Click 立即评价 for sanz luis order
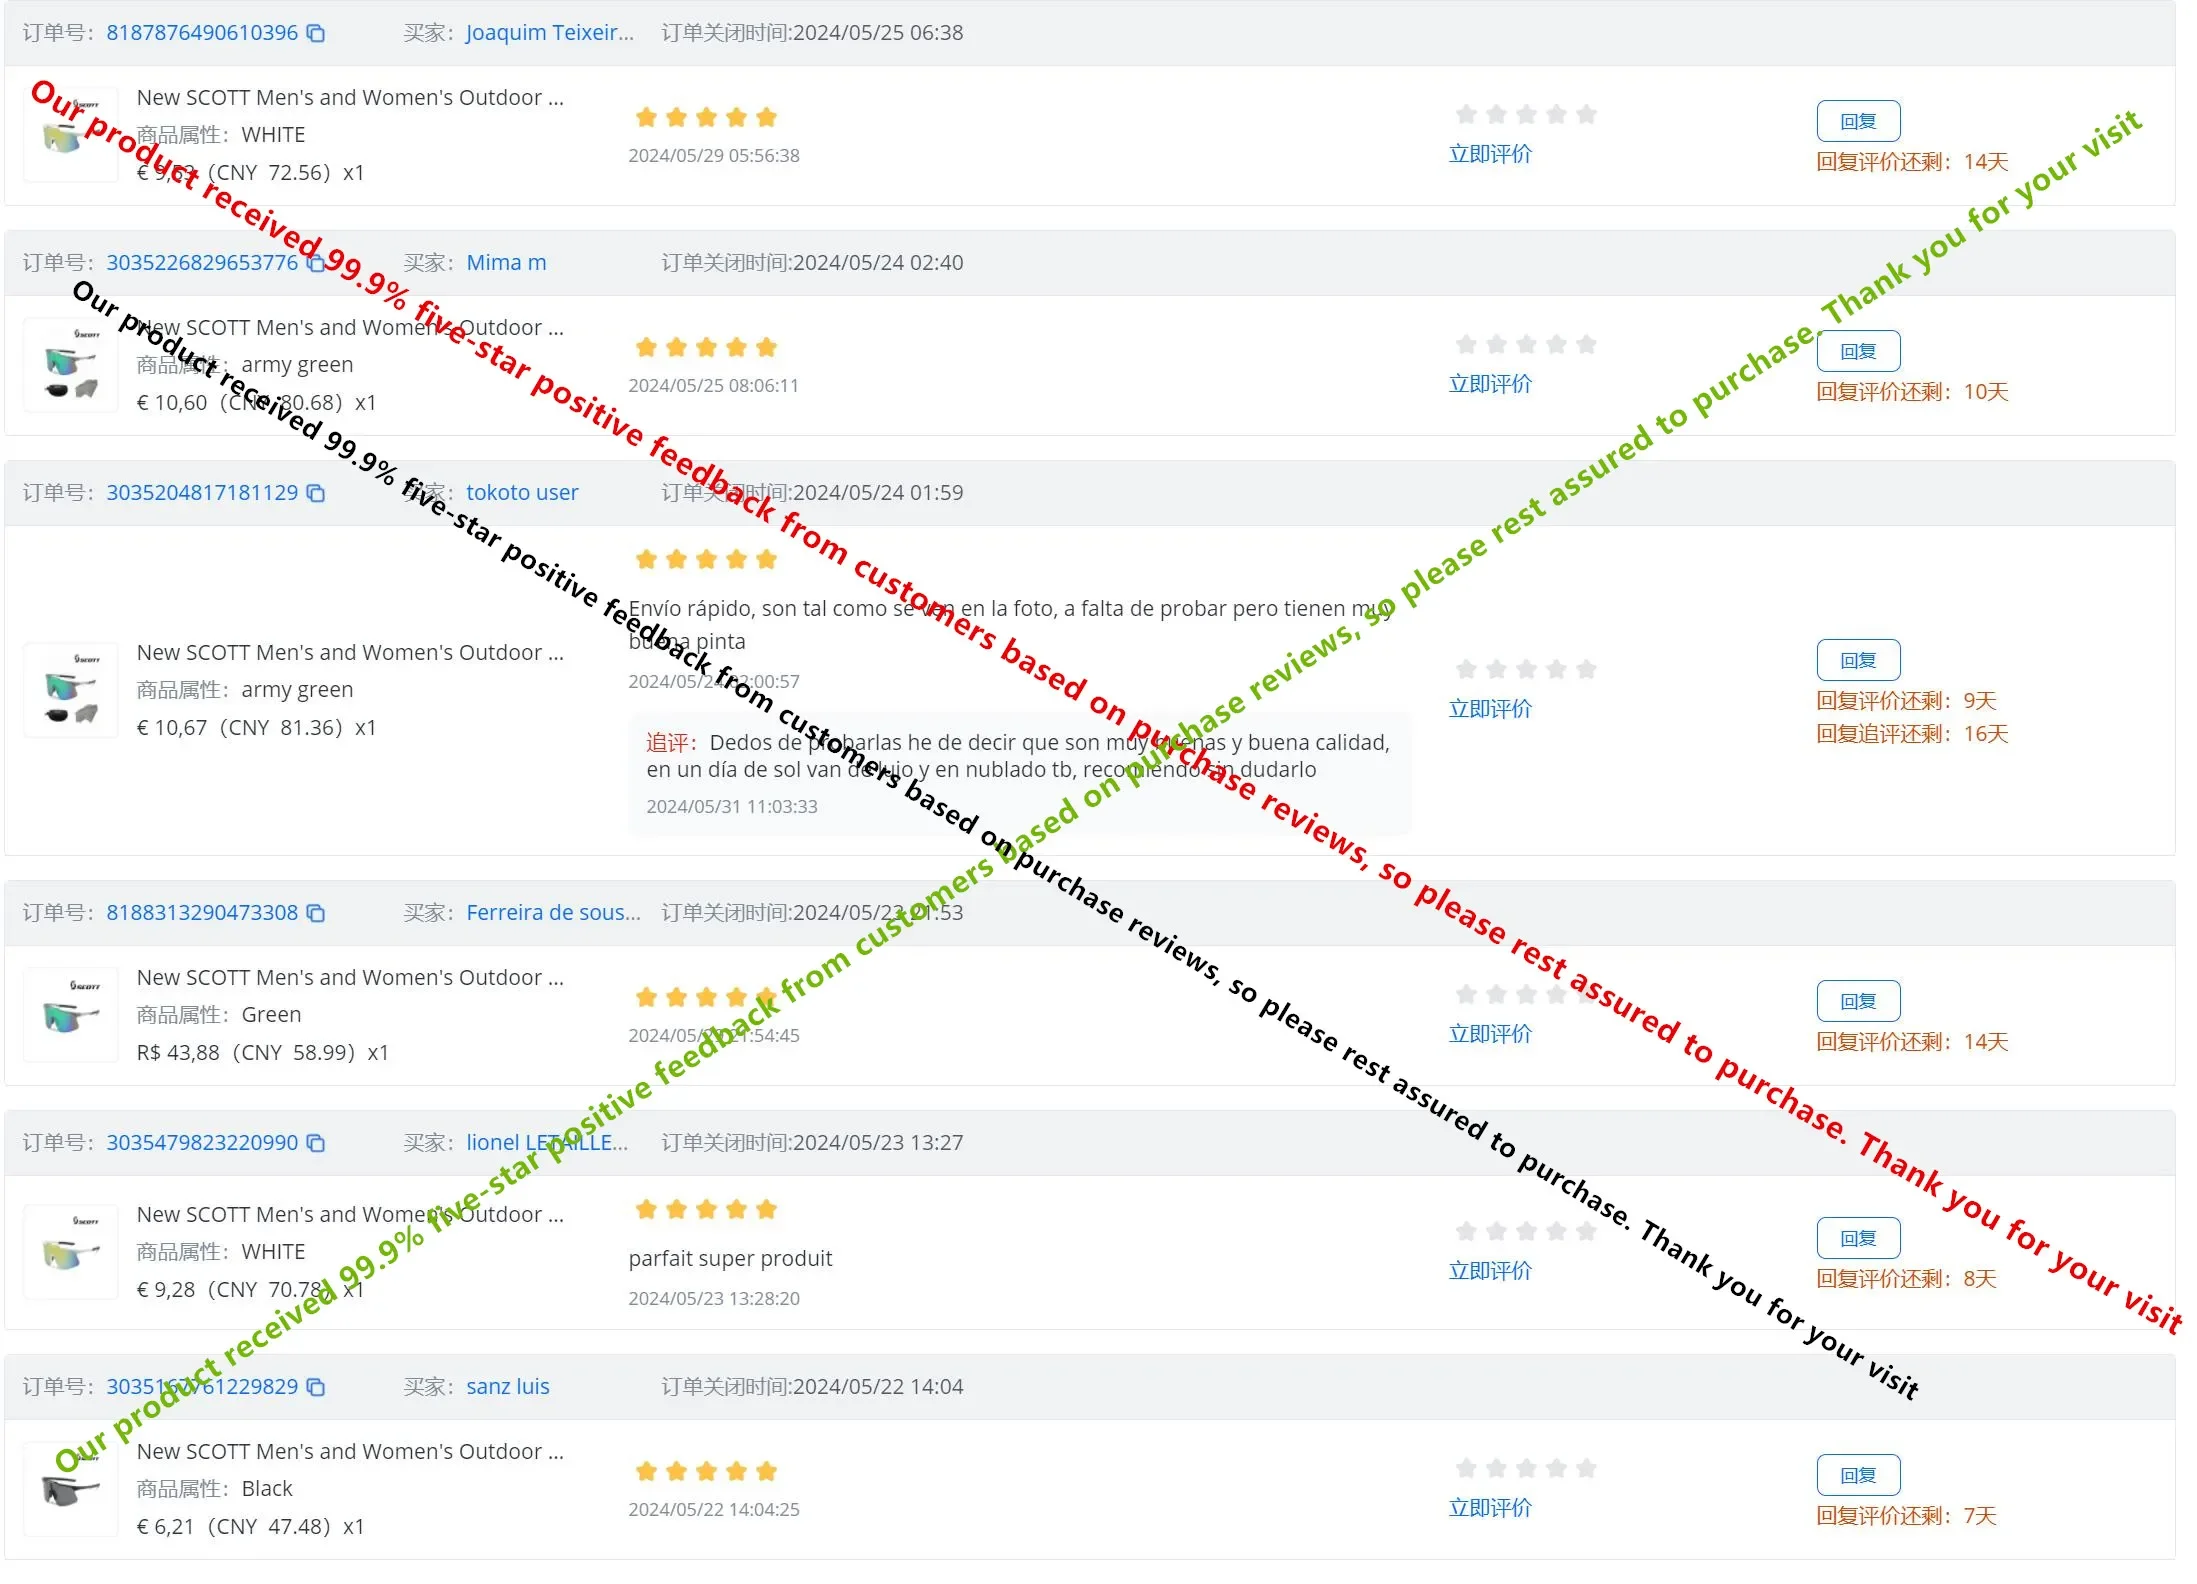The height and width of the screenshot is (1584, 2197). 1489,1508
